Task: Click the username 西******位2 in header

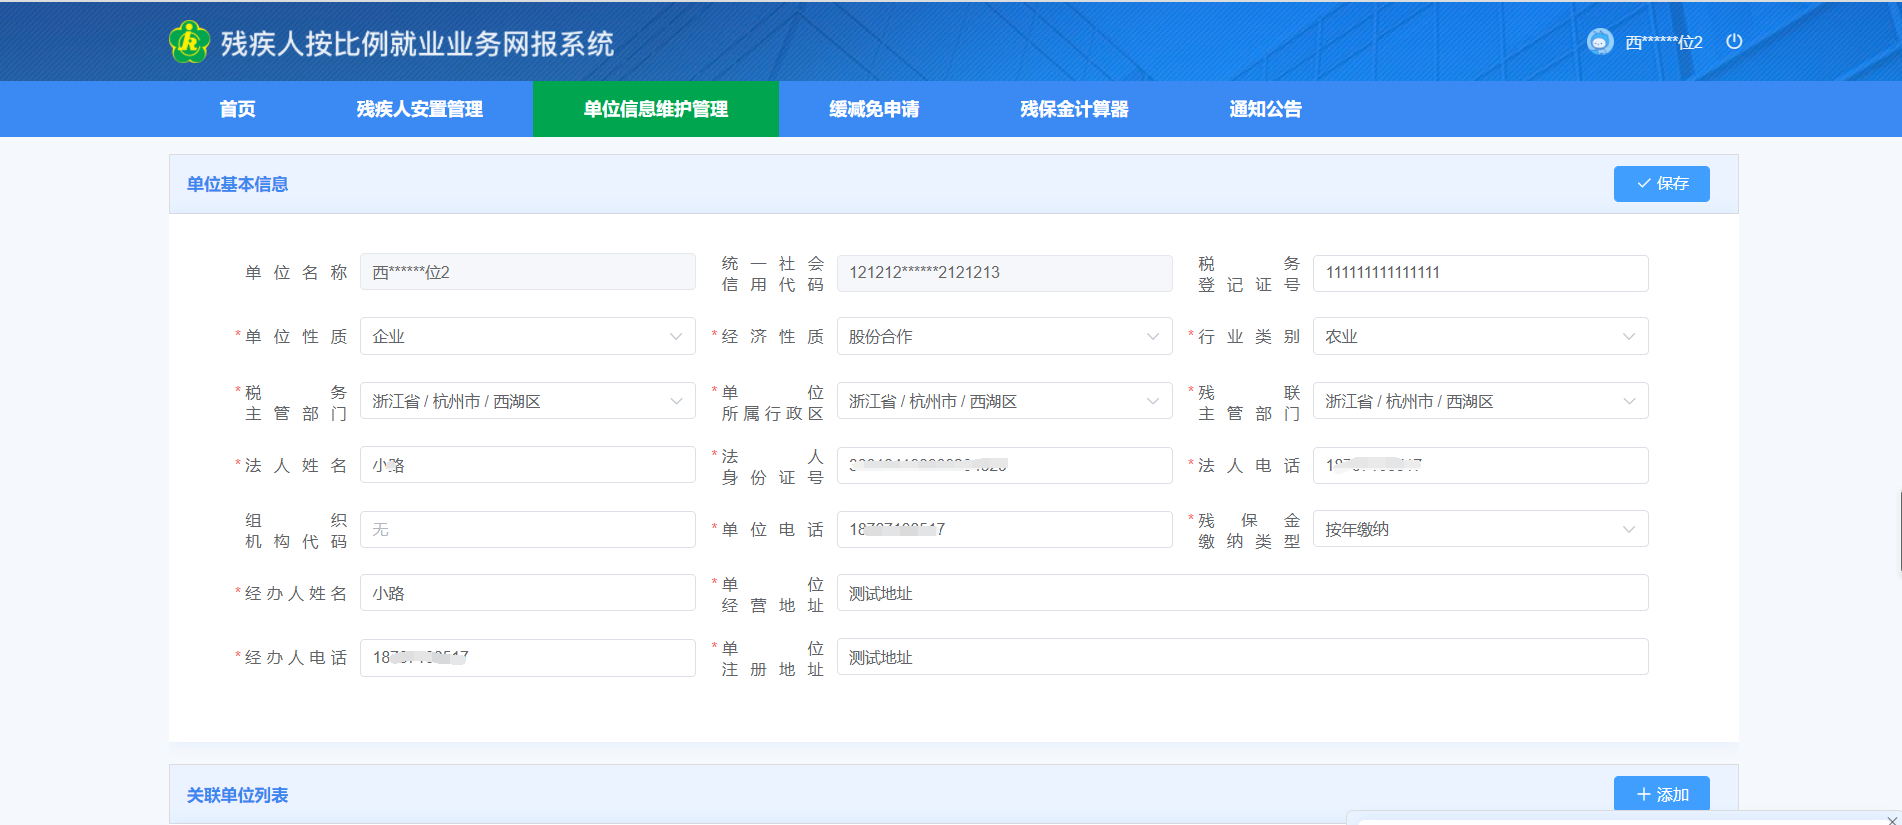Action: pos(1663,43)
